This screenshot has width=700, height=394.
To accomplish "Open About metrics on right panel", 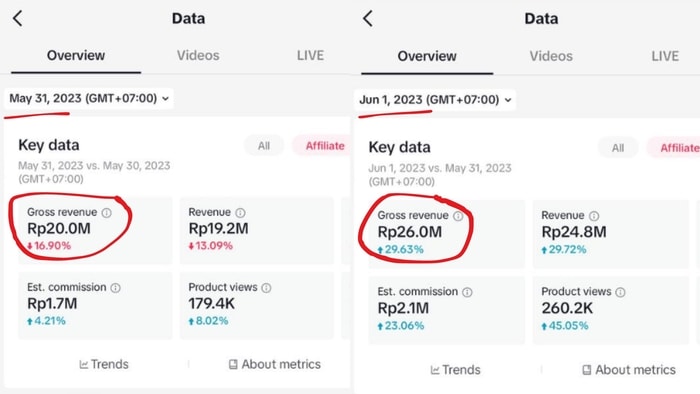I will 629,369.
